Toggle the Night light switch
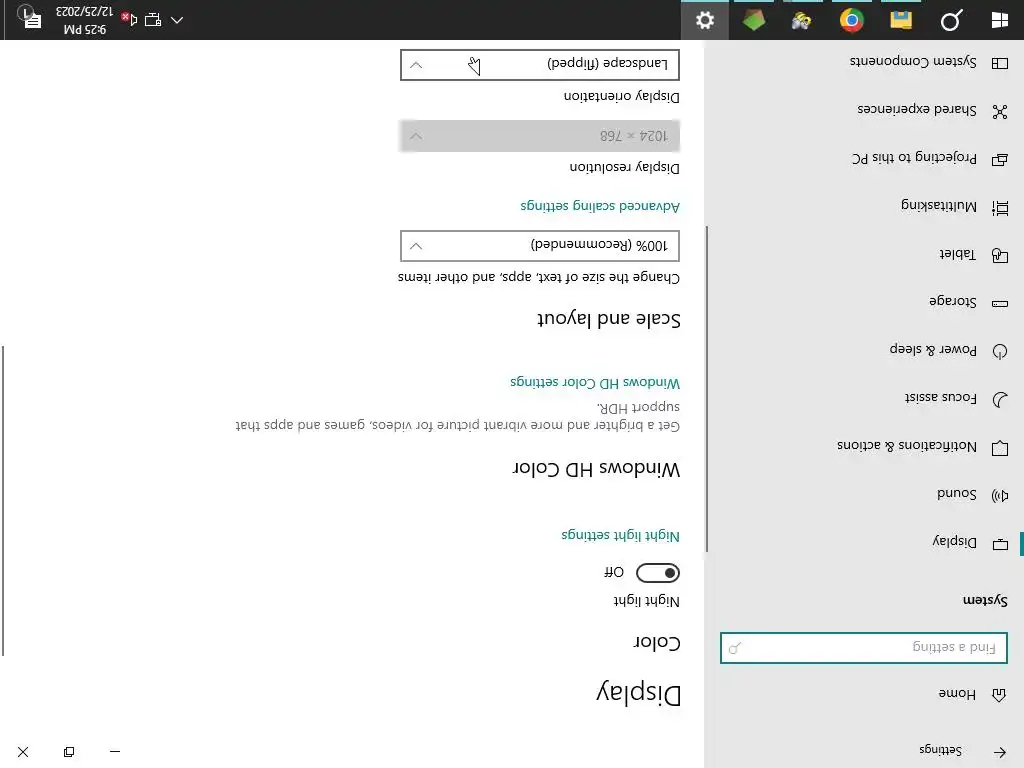 pos(658,573)
